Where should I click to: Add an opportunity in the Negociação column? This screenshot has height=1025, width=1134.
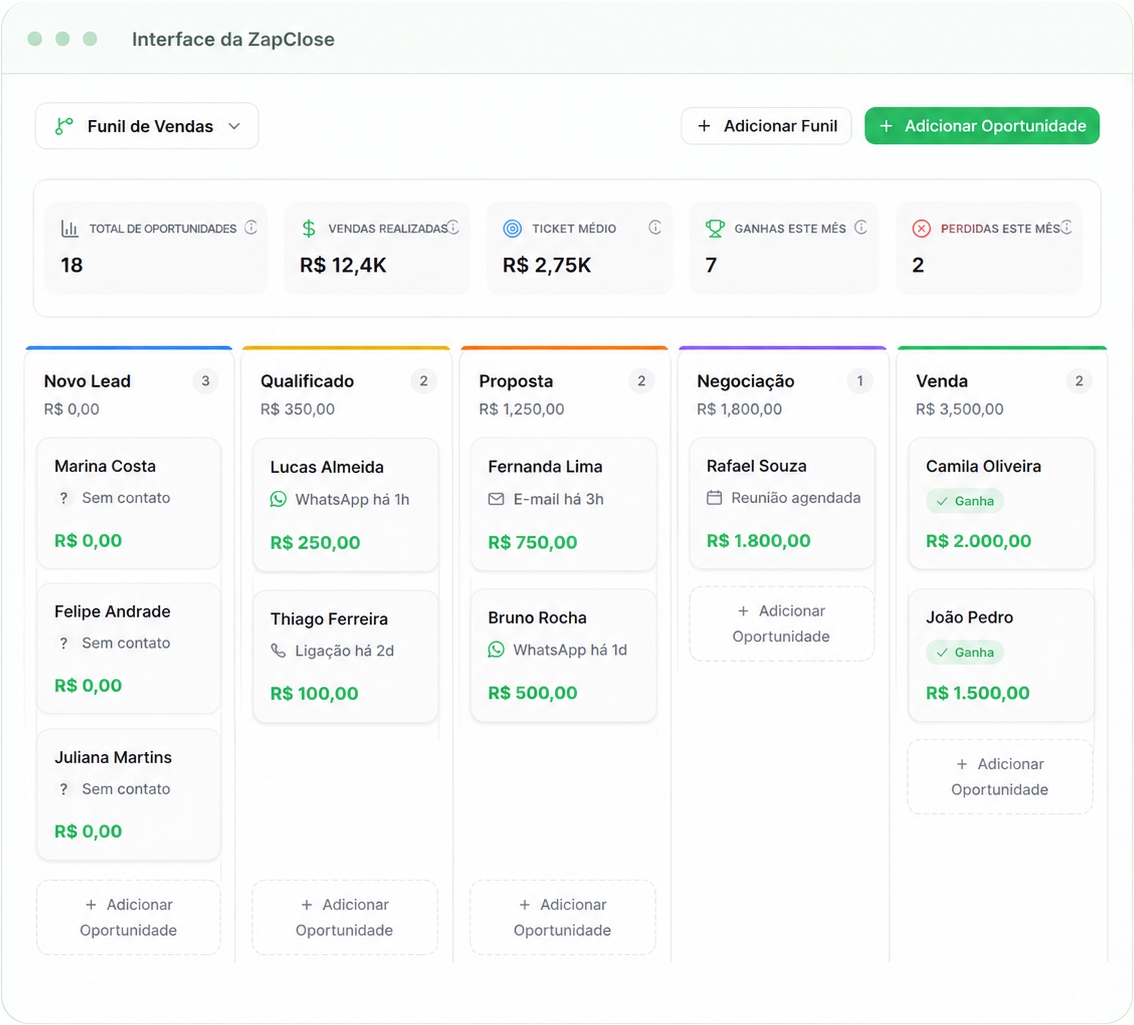coord(782,624)
